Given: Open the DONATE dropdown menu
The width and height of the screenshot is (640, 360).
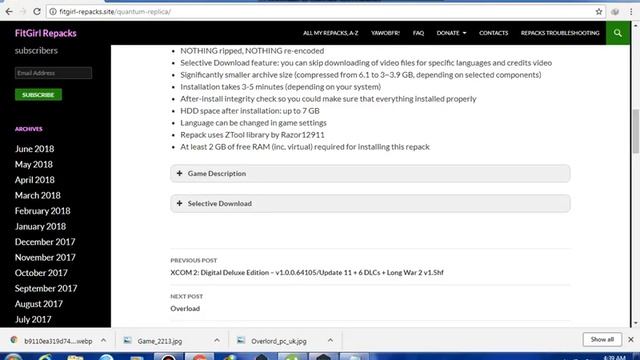Looking at the screenshot, I should pyautogui.click(x=451, y=33).
